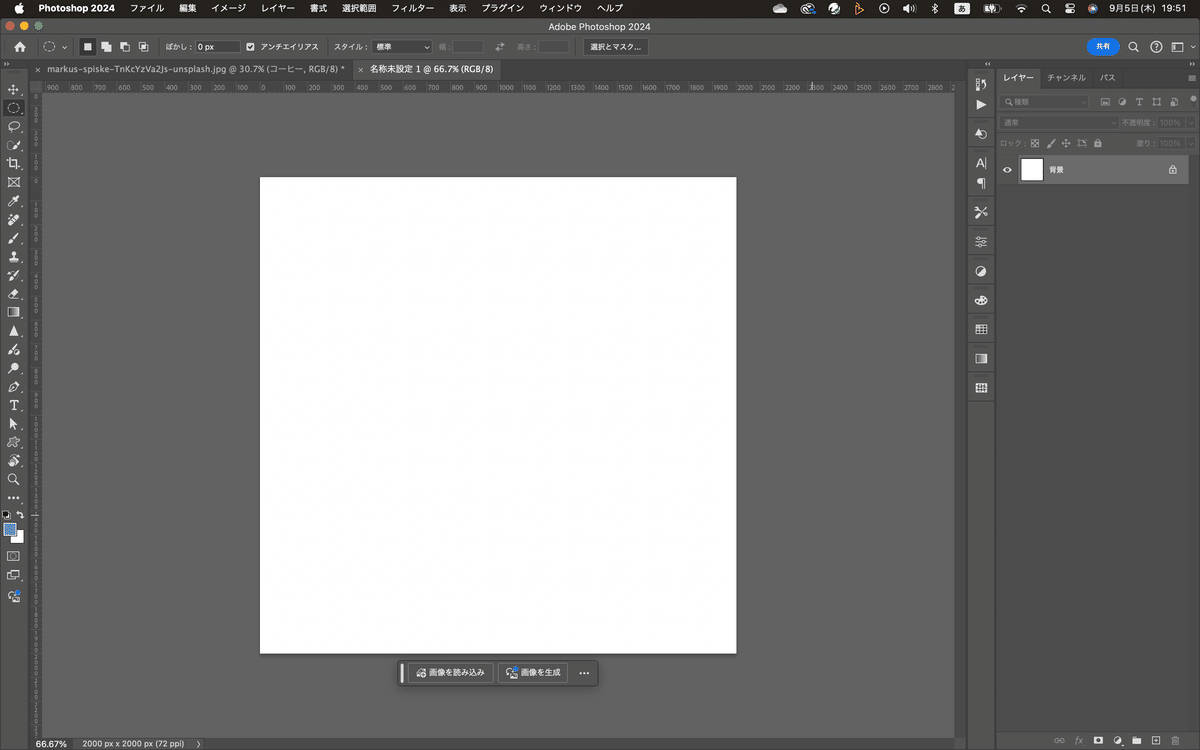The image size is (1200, 750).
Task: Click the Home button in options bar
Action: [x=20, y=47]
